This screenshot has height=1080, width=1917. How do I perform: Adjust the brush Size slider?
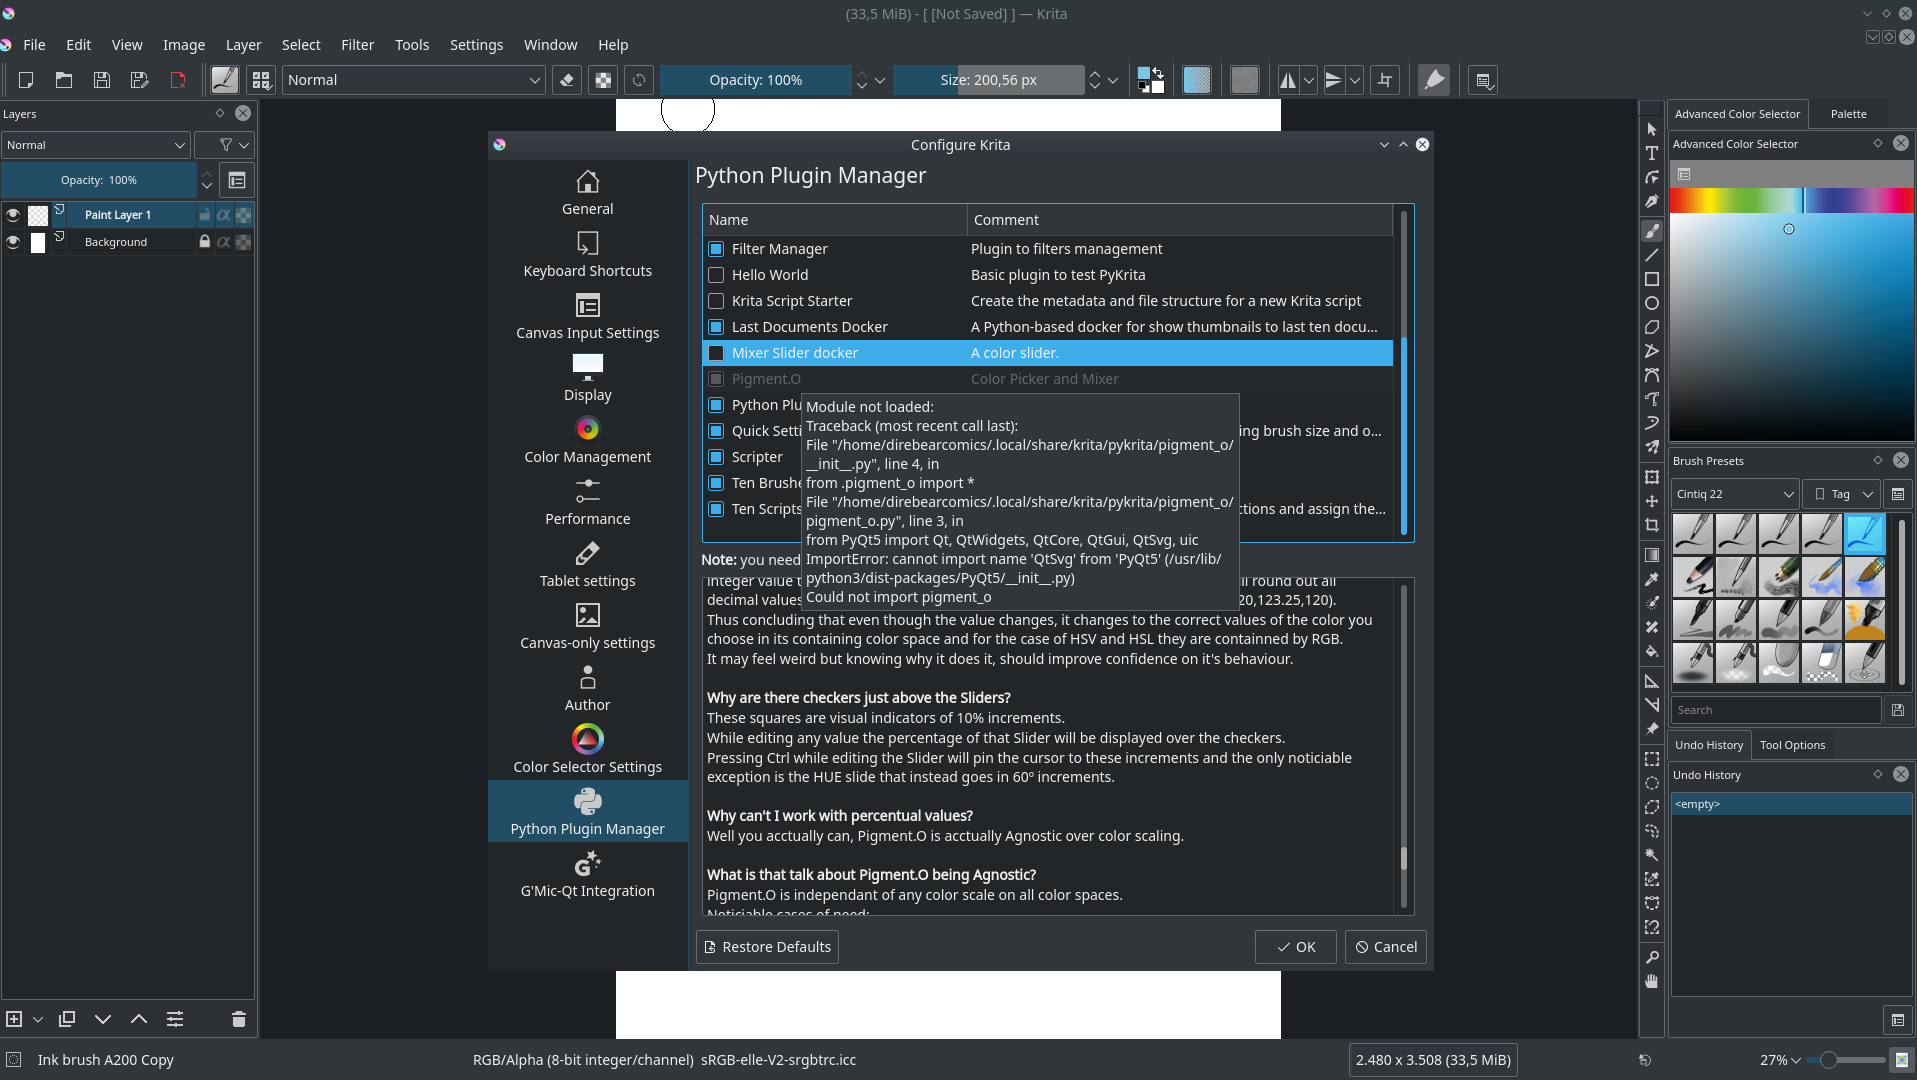click(989, 80)
